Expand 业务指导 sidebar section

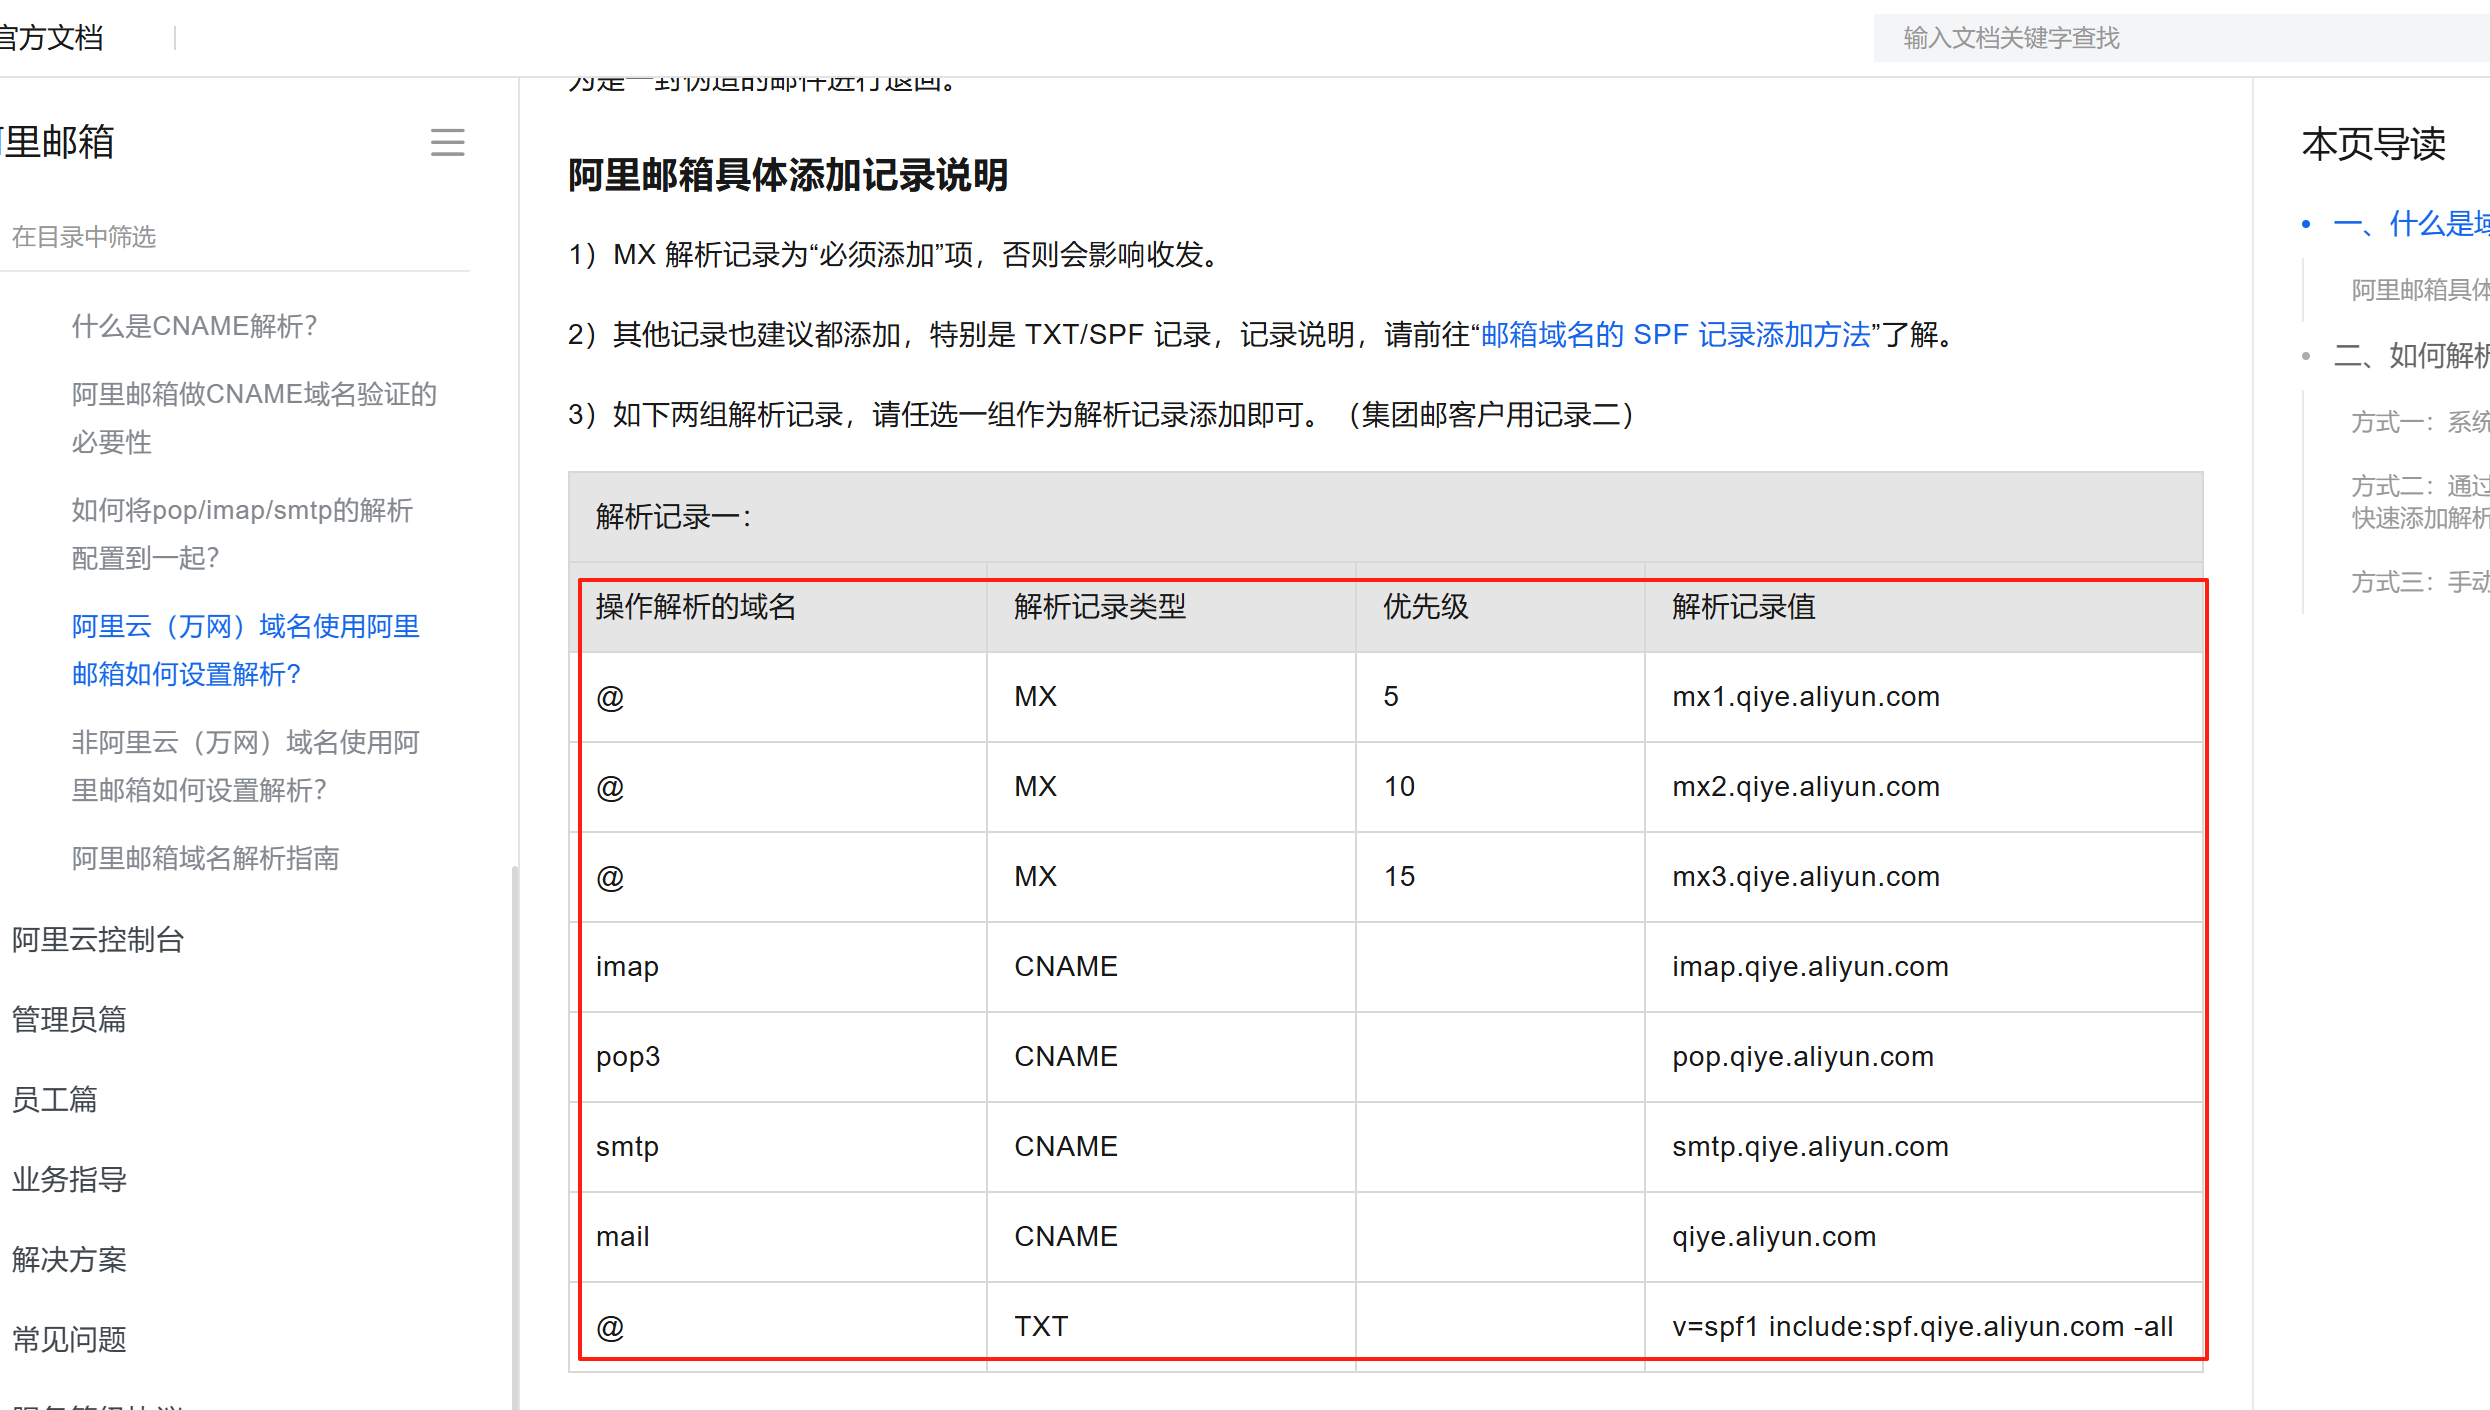pyautogui.click(x=69, y=1180)
